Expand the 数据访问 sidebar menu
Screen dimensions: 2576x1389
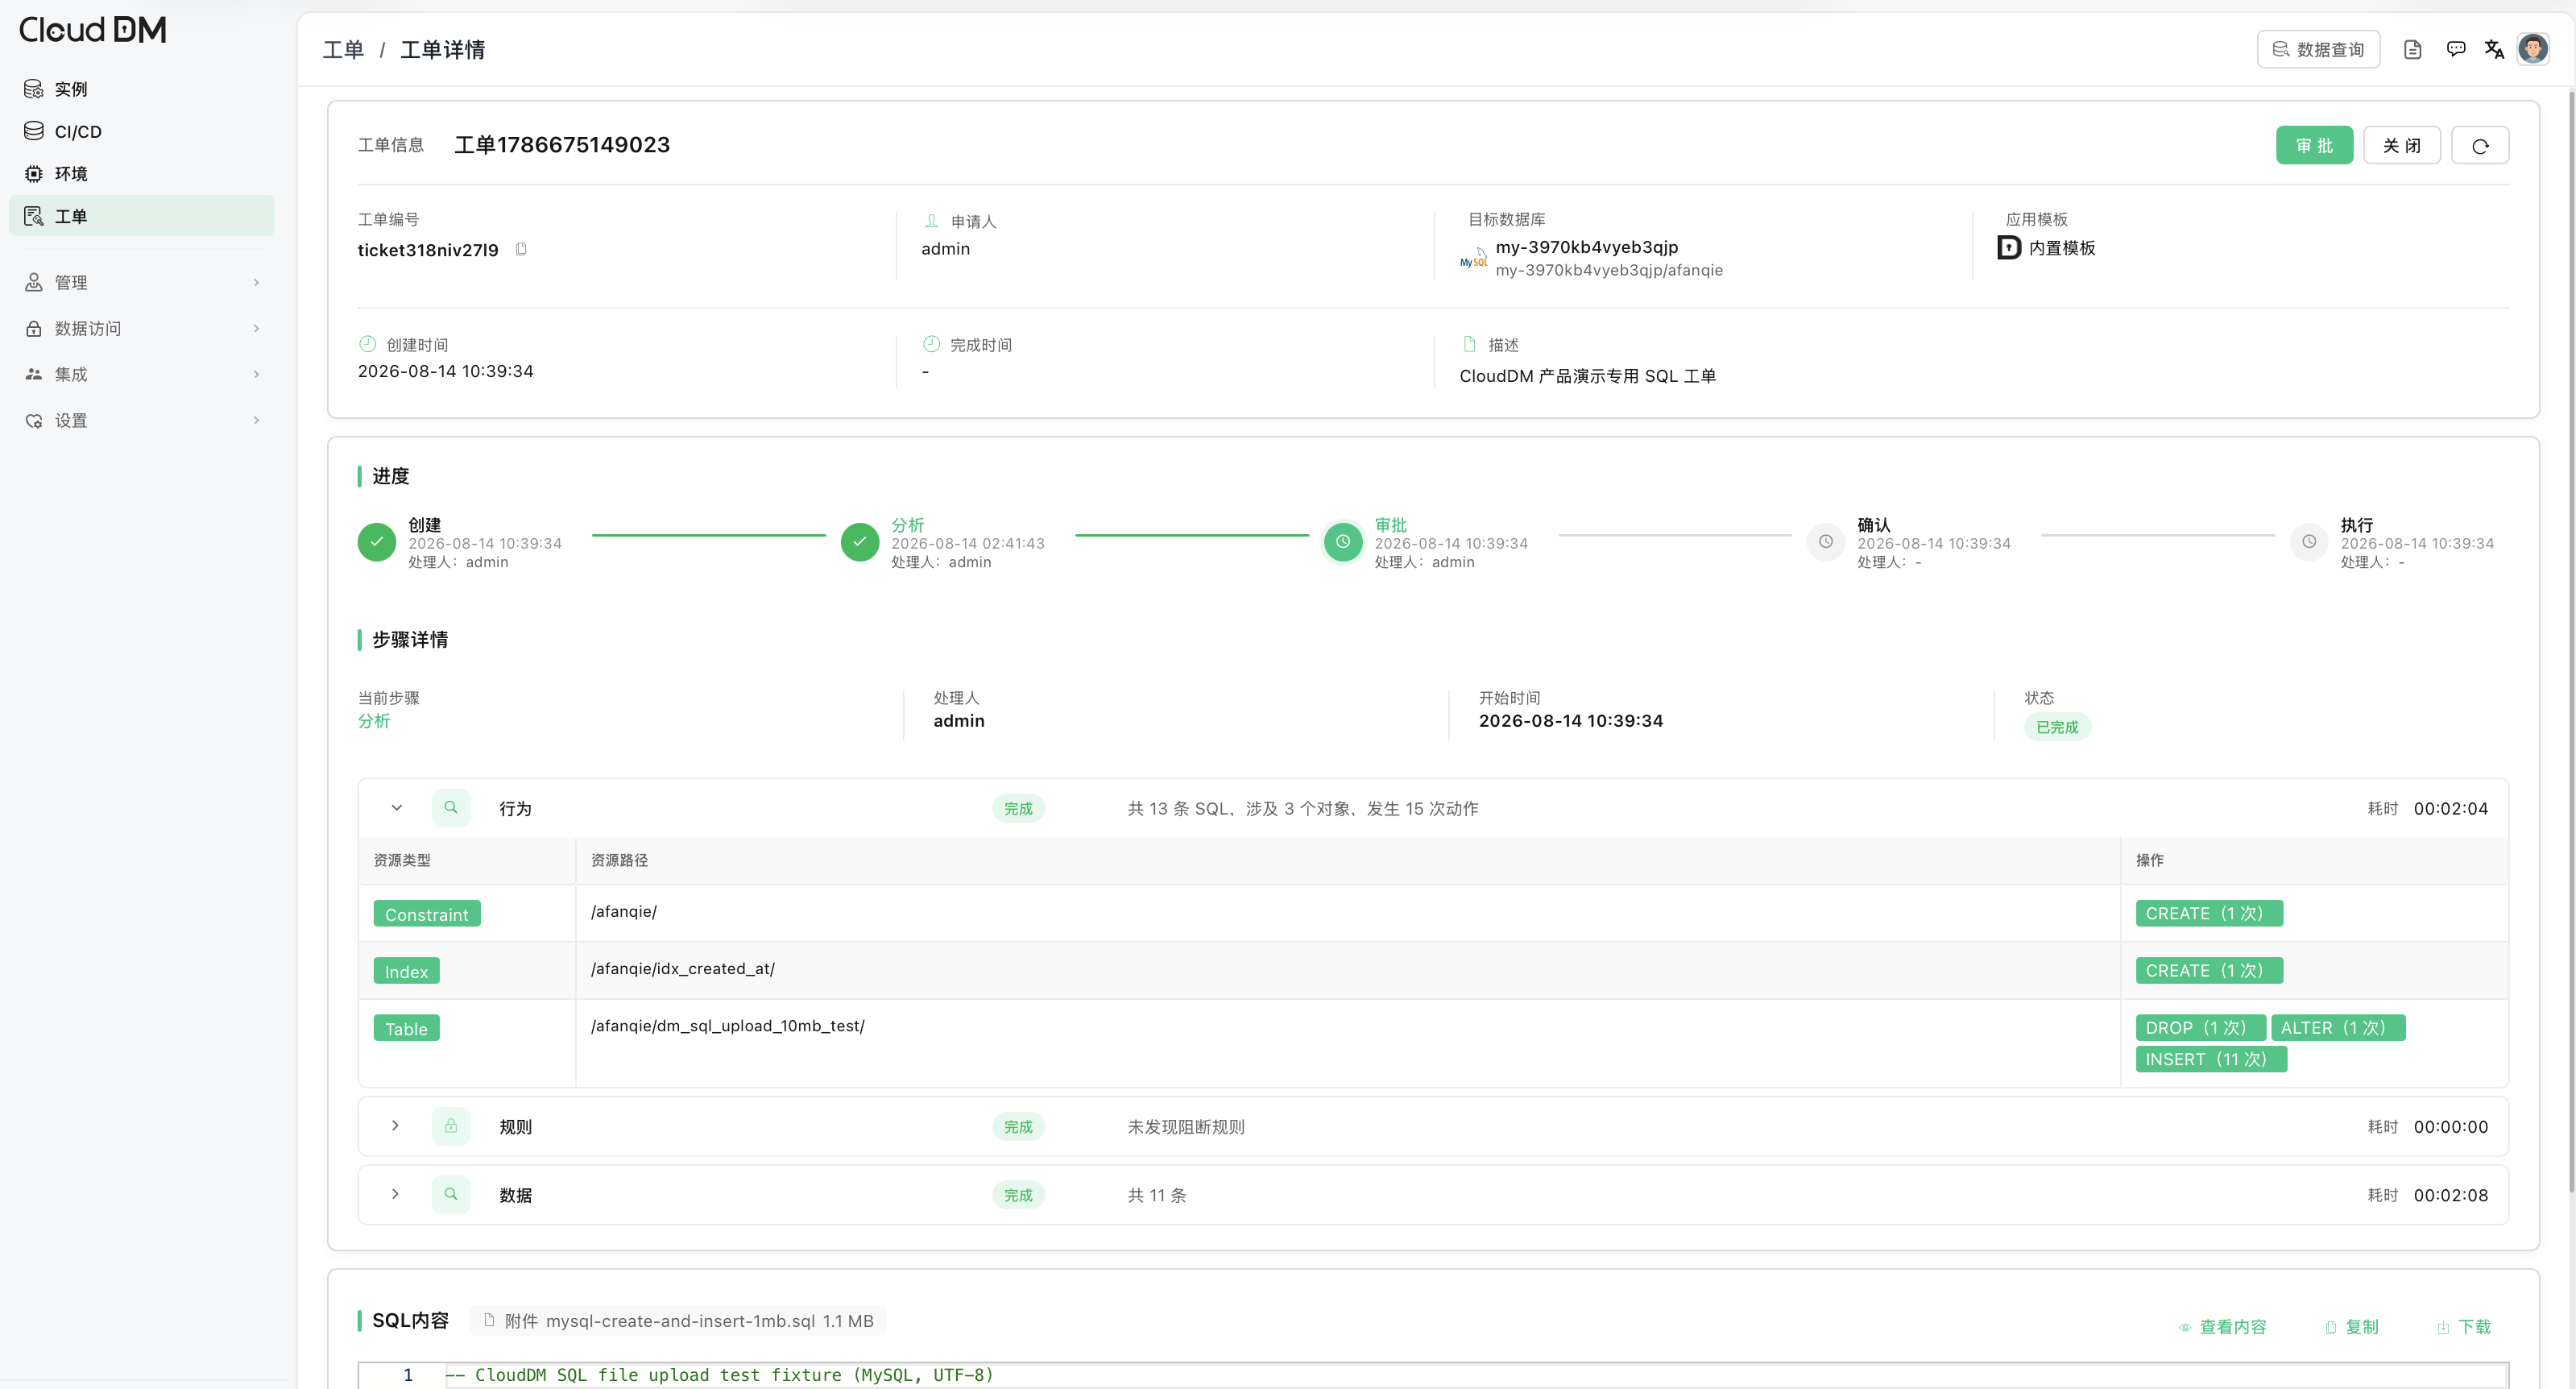(141, 328)
